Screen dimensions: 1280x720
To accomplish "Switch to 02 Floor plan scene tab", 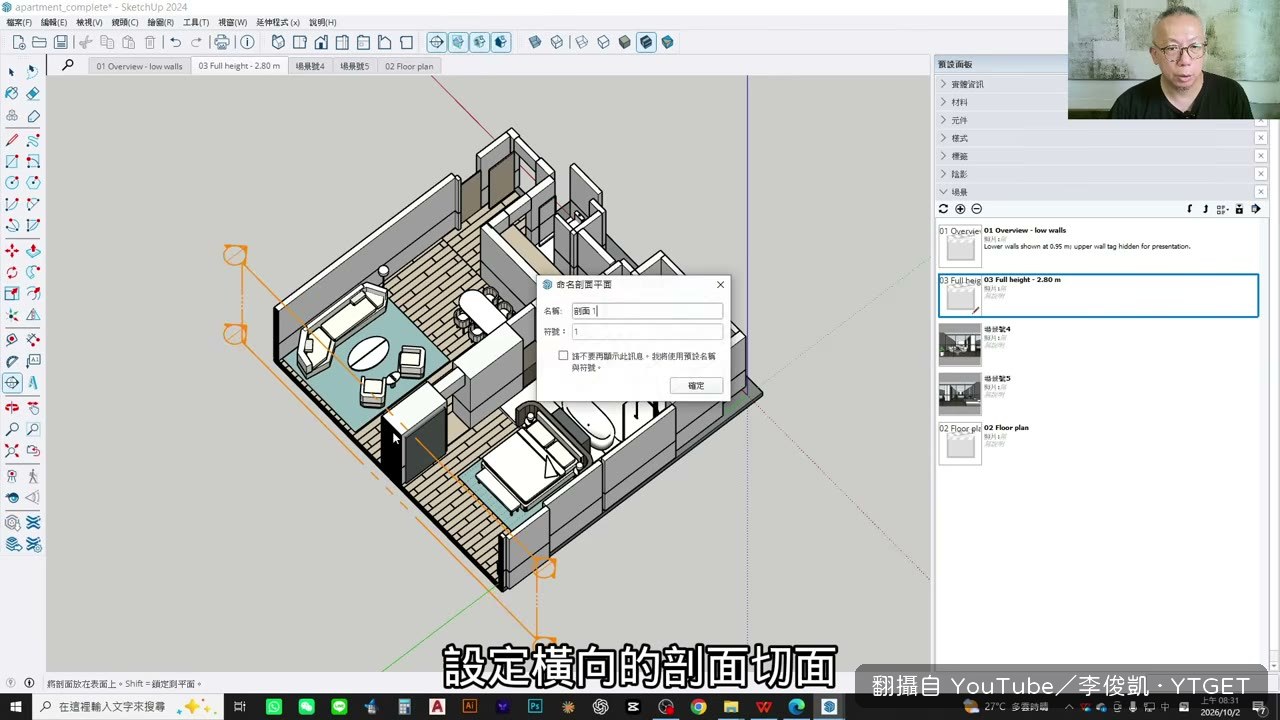I will pos(409,66).
